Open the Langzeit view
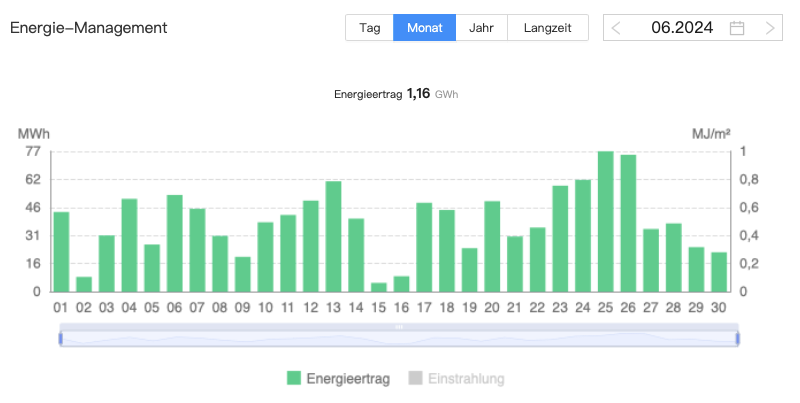Viewport: 800px width, 403px height. point(548,28)
